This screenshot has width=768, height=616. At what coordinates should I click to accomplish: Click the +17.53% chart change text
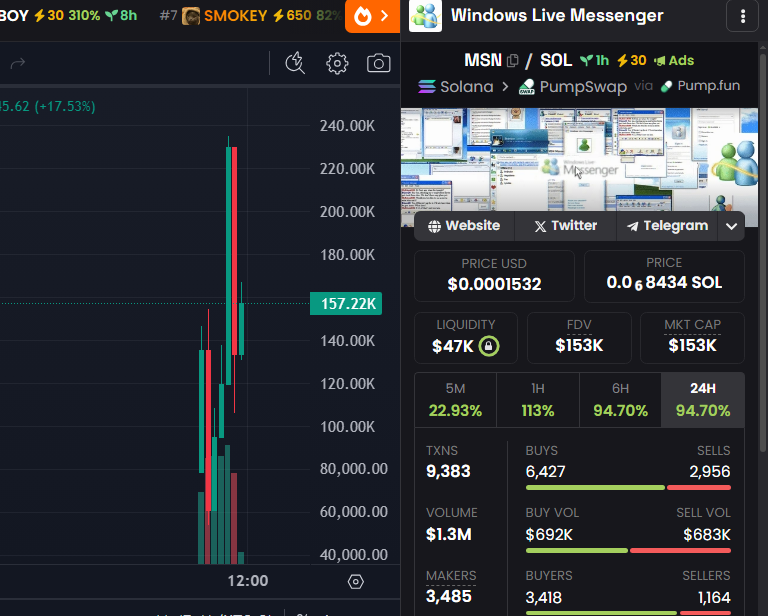coord(65,106)
